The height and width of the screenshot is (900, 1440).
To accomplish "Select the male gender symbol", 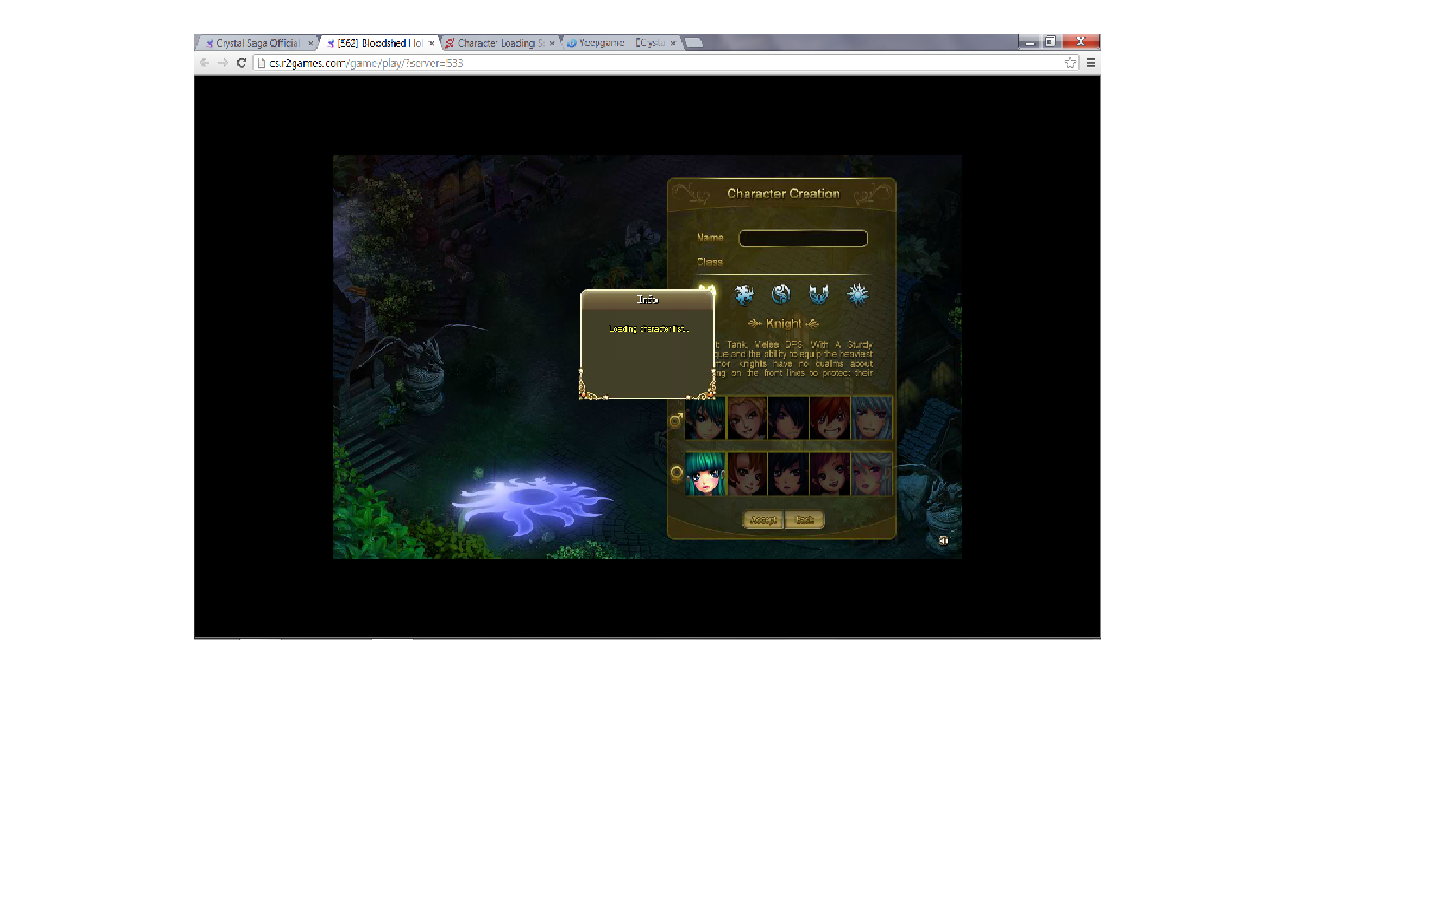I will 676,420.
